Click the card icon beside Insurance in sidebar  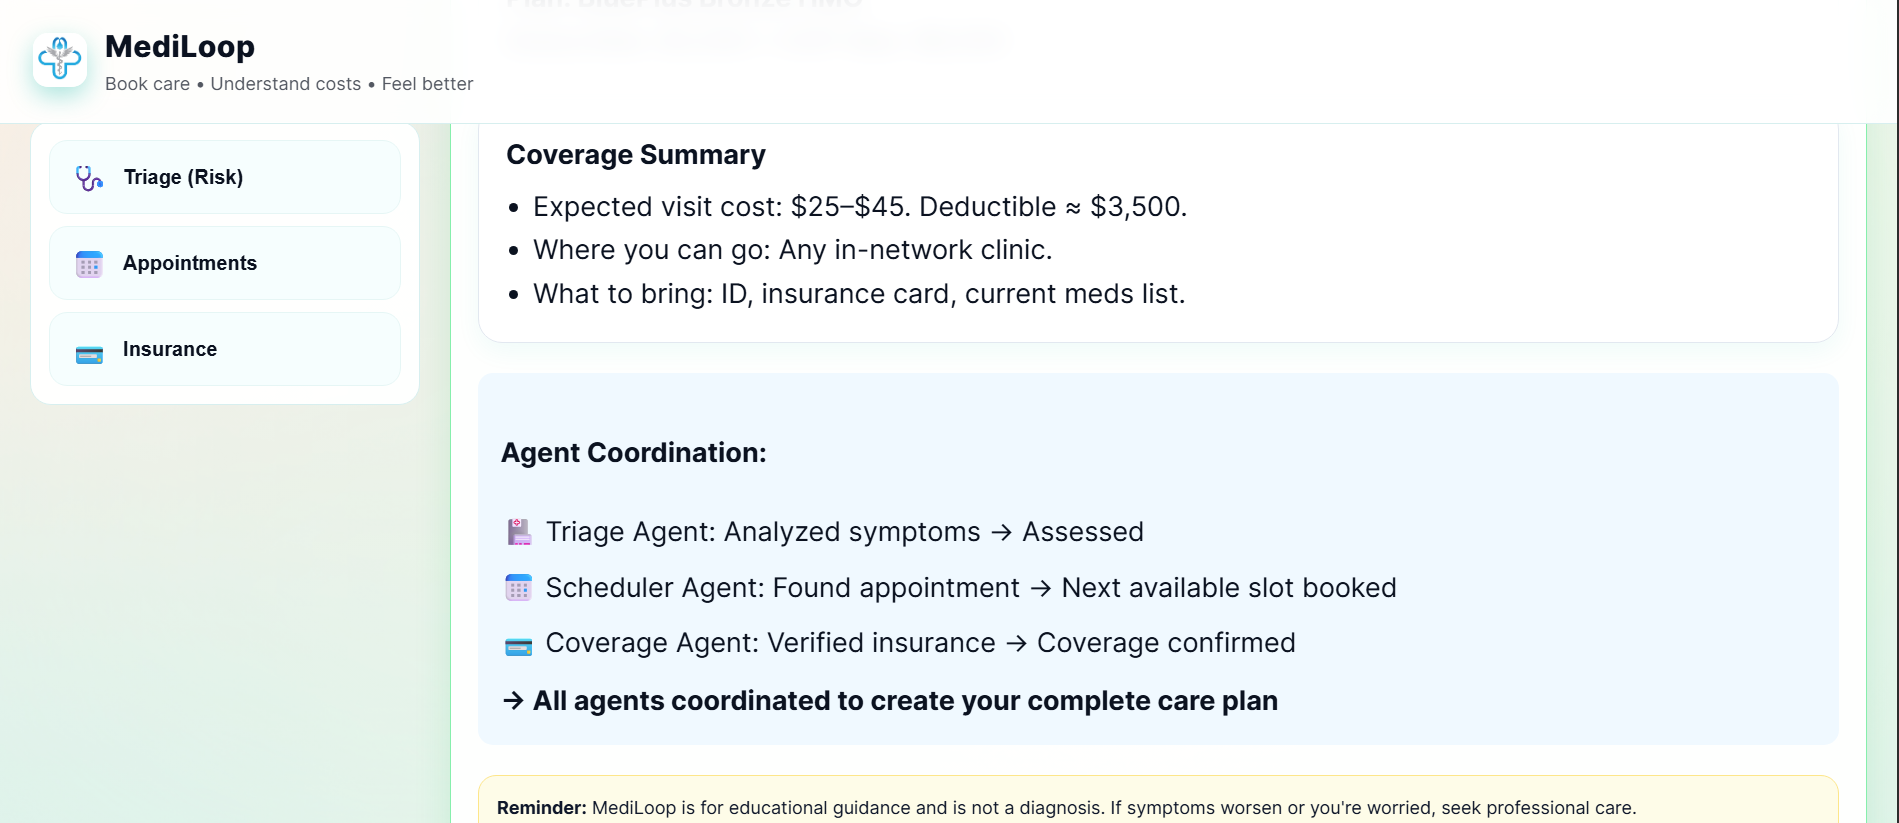coord(89,354)
